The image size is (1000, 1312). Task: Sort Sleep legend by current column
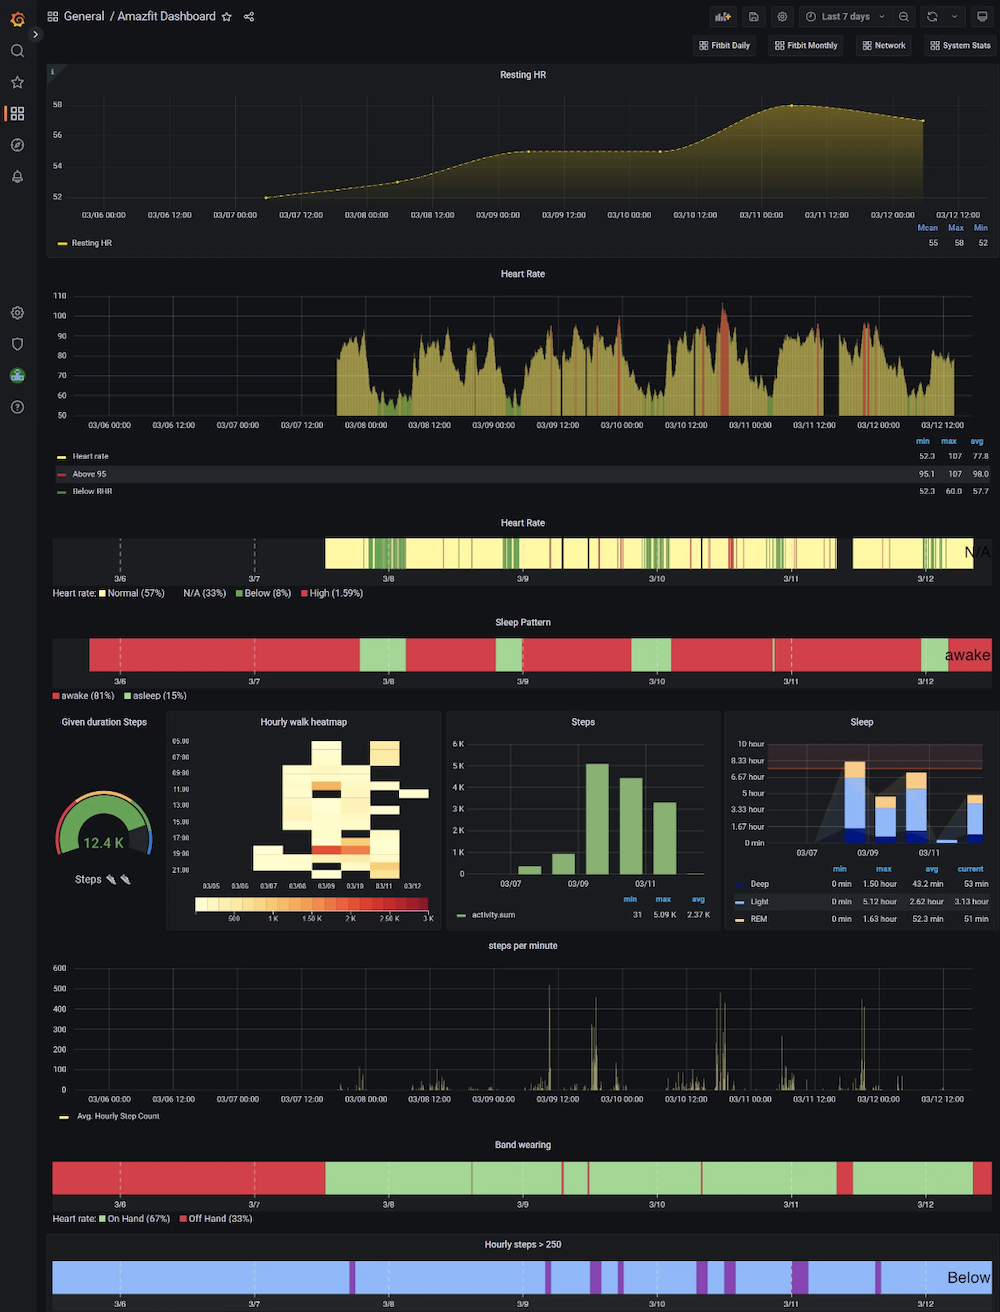point(970,869)
